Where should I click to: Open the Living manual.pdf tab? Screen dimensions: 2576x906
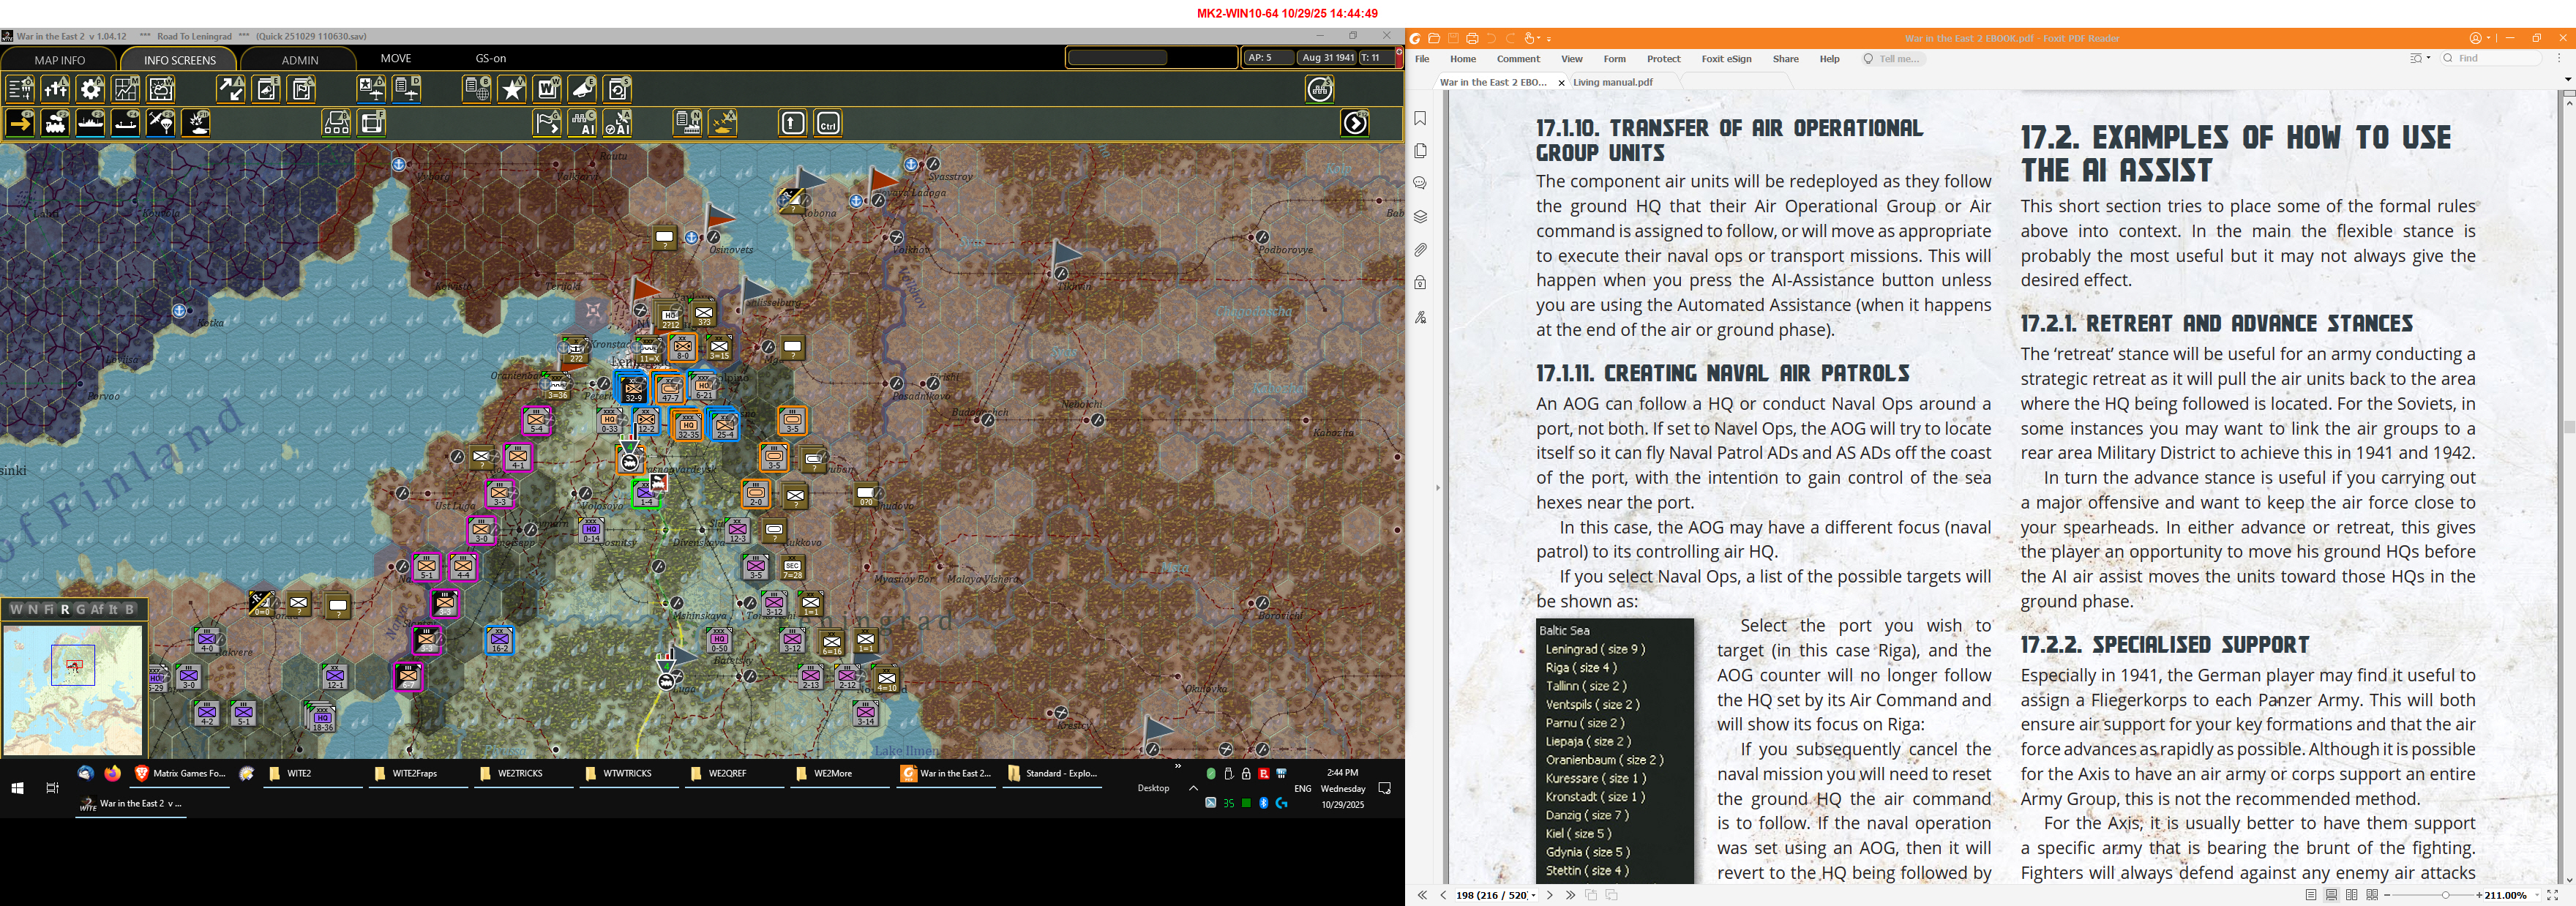(1612, 82)
